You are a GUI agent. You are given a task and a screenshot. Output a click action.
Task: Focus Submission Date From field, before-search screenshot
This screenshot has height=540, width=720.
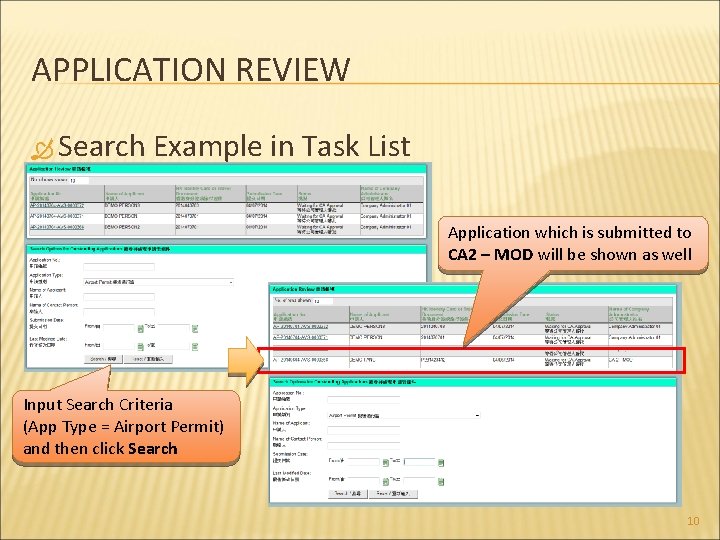(x=119, y=328)
